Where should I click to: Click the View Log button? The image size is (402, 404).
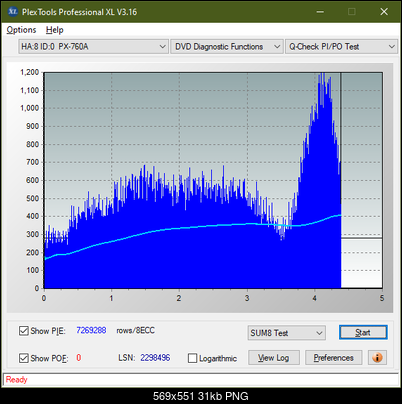coord(274,358)
